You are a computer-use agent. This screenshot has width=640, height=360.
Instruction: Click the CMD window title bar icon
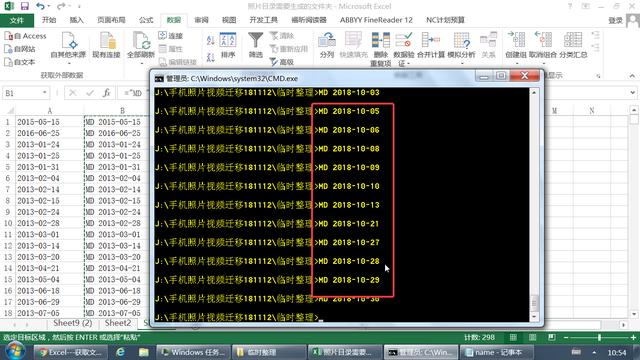tap(159, 78)
